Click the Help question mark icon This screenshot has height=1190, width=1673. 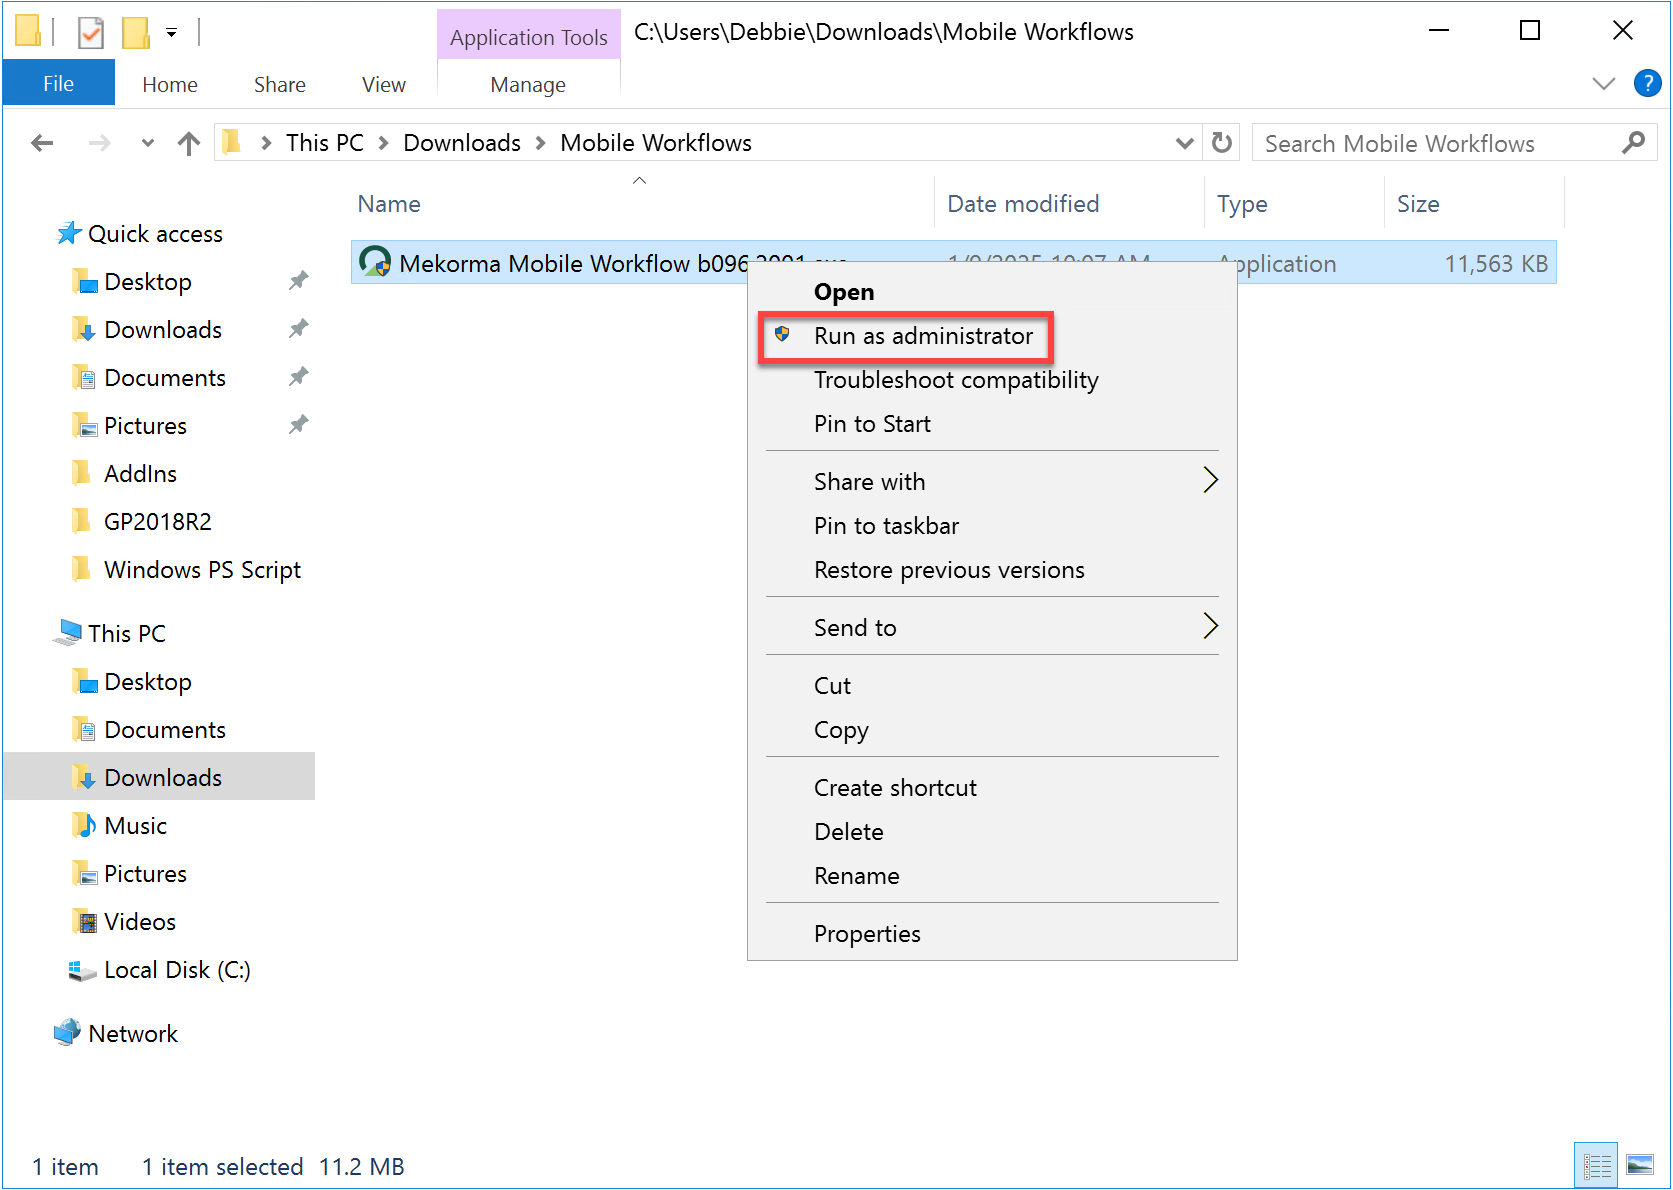point(1647,83)
